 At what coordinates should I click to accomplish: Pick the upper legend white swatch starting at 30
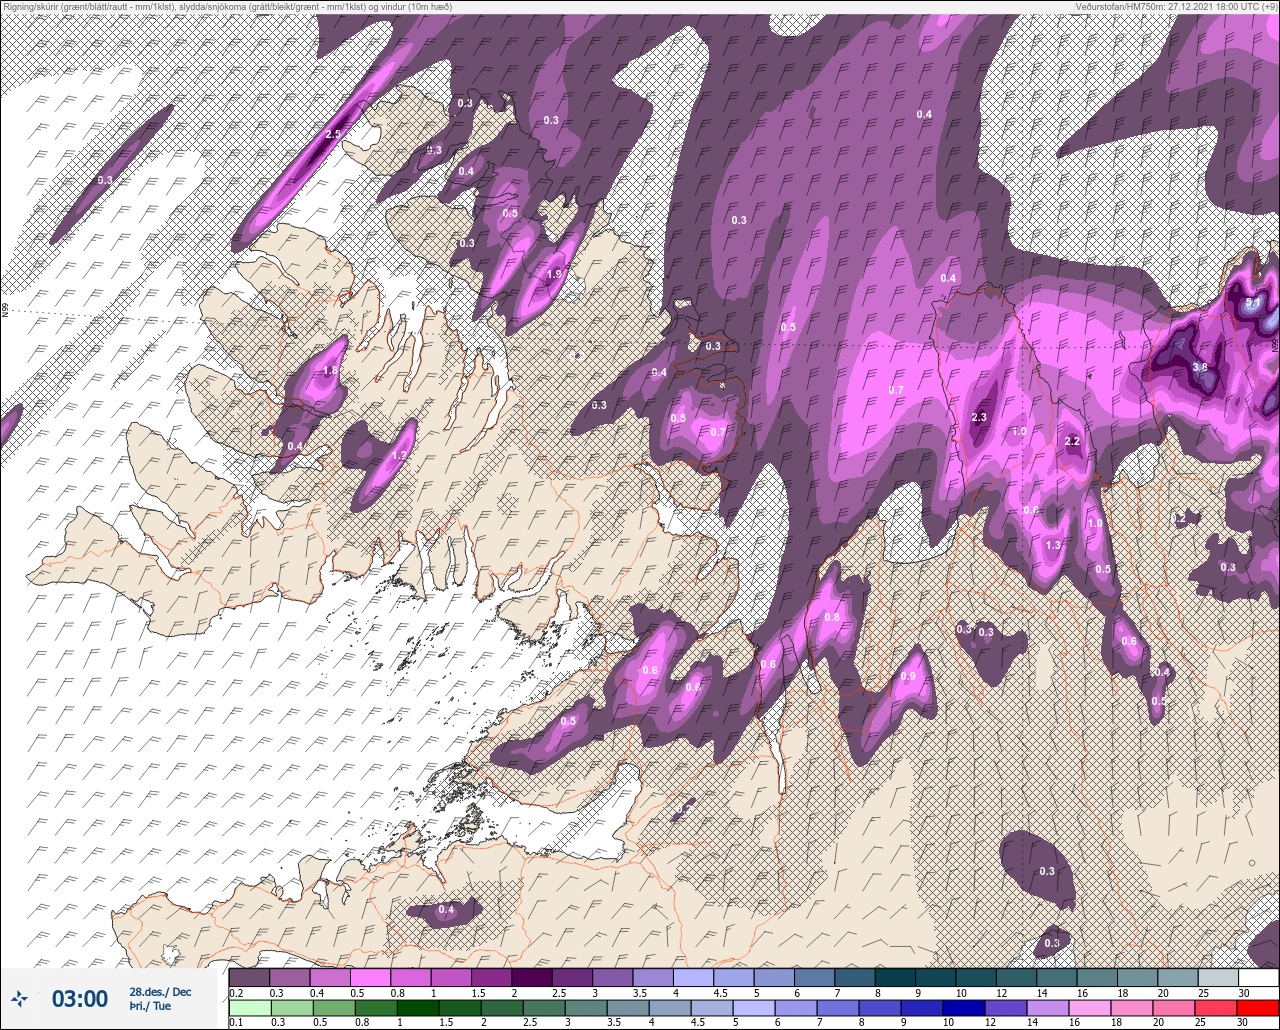click(x=1258, y=977)
